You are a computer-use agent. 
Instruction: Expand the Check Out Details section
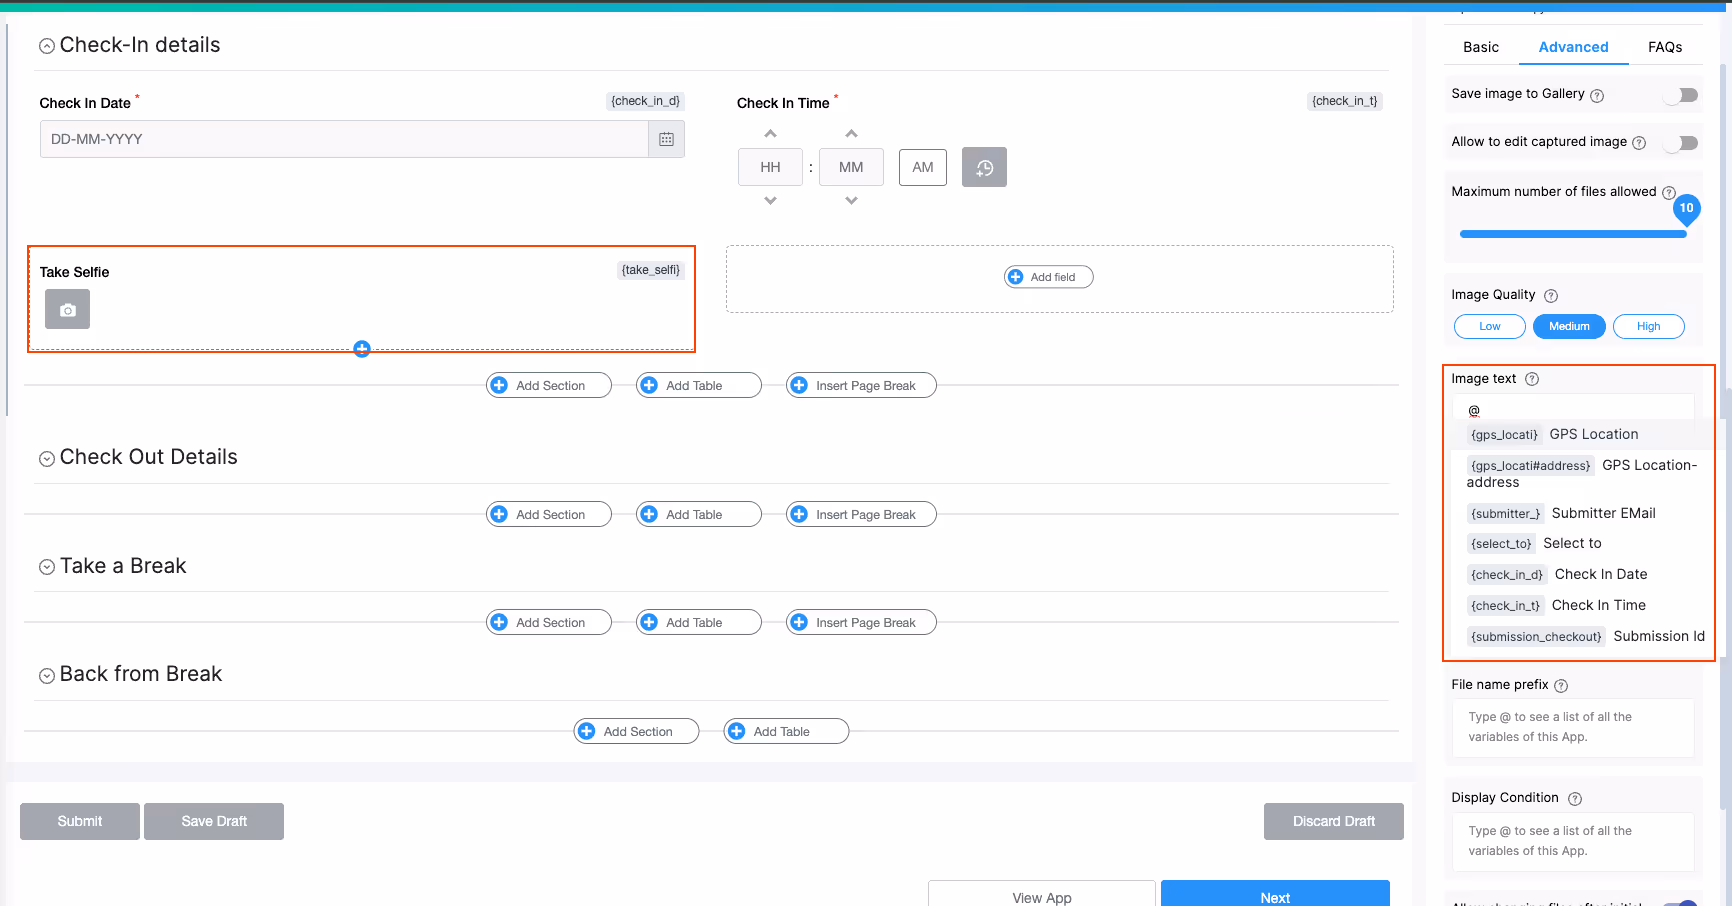46,458
